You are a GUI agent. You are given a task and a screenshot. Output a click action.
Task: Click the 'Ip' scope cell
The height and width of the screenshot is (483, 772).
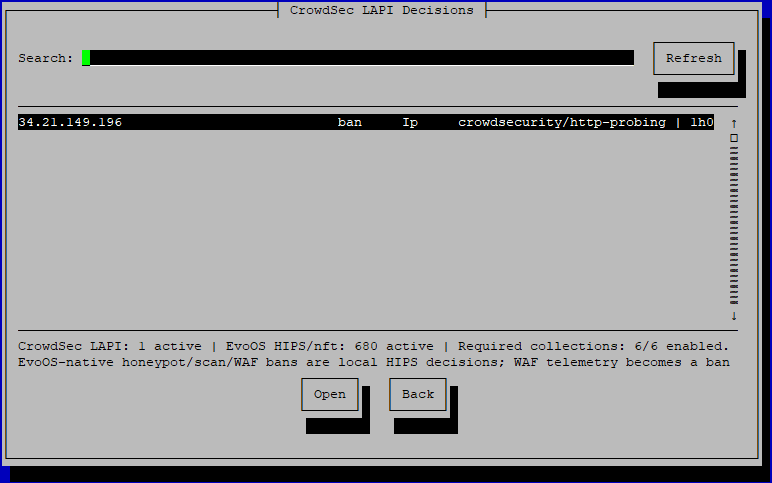pos(410,122)
